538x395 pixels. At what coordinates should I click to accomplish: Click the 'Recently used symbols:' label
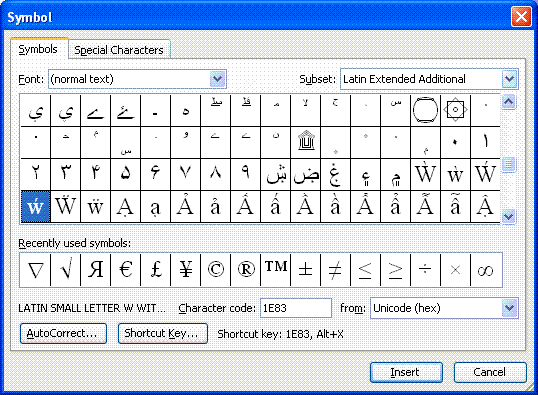click(x=74, y=243)
